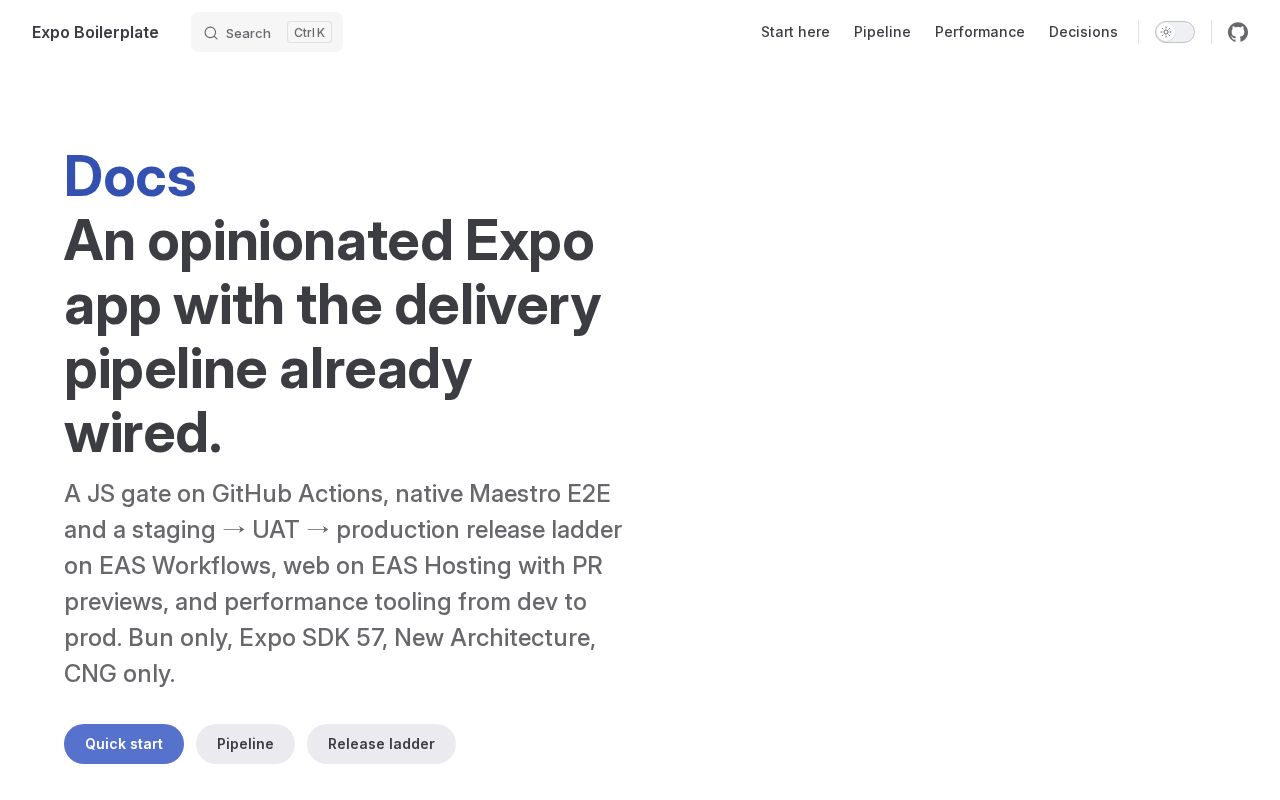
Task: Open the Start here nav item
Action: pyautogui.click(x=795, y=32)
